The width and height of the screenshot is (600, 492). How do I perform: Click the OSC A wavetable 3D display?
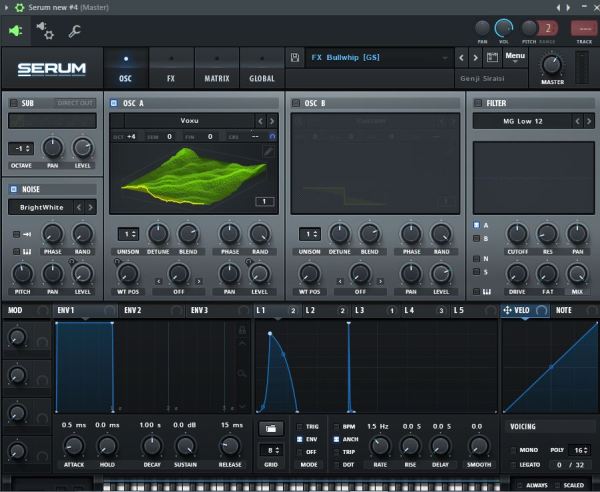[x=194, y=178]
